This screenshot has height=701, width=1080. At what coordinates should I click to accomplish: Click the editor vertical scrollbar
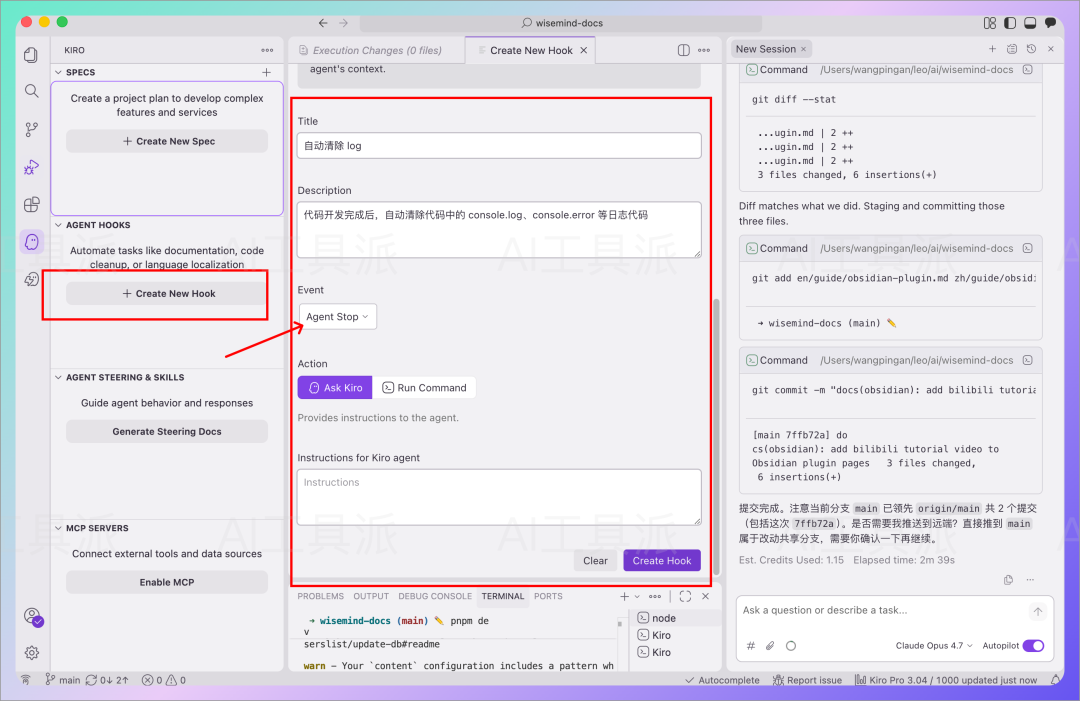[716, 437]
